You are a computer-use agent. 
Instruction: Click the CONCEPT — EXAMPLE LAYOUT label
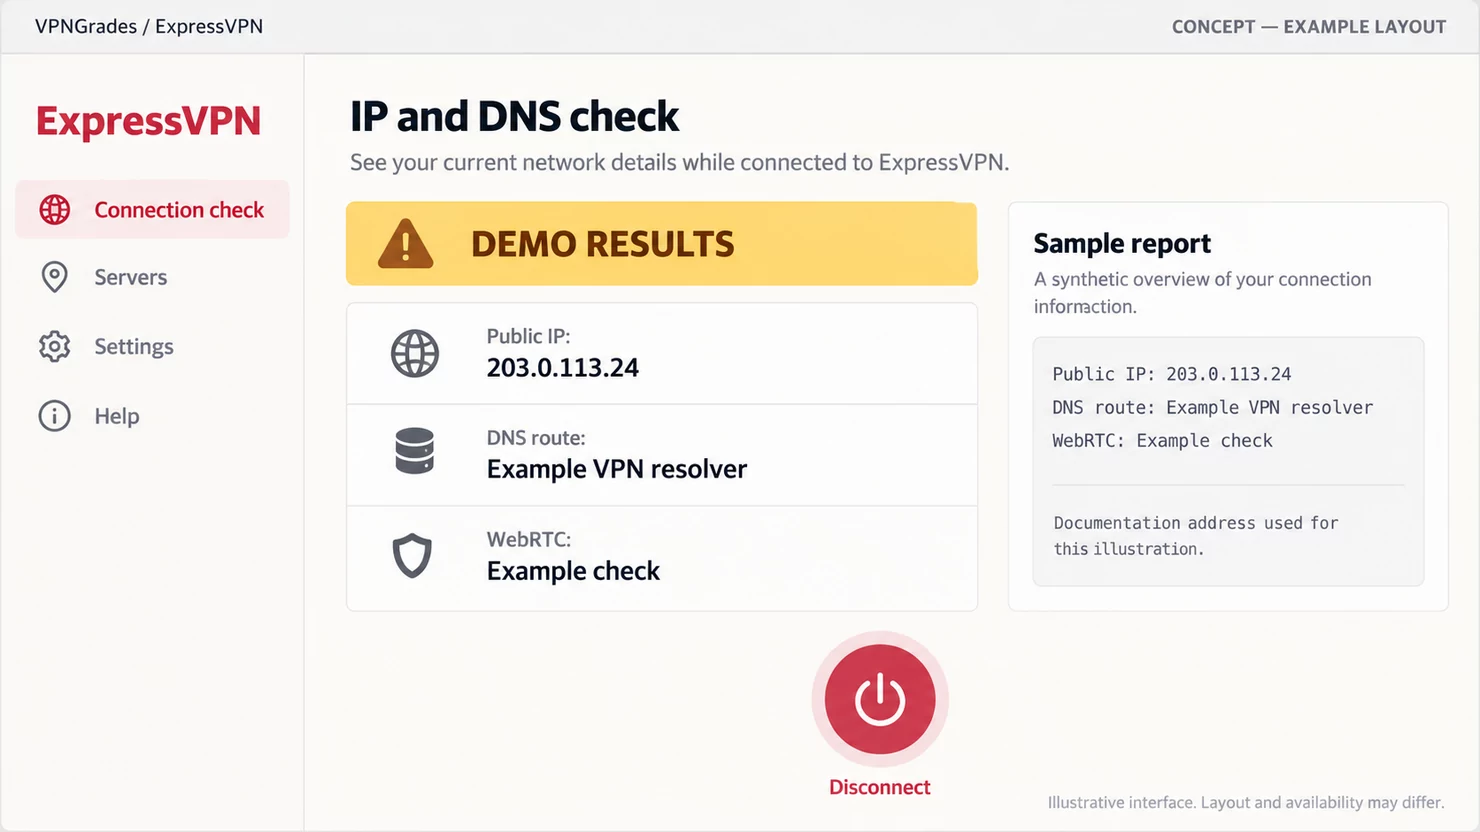[x=1309, y=27]
